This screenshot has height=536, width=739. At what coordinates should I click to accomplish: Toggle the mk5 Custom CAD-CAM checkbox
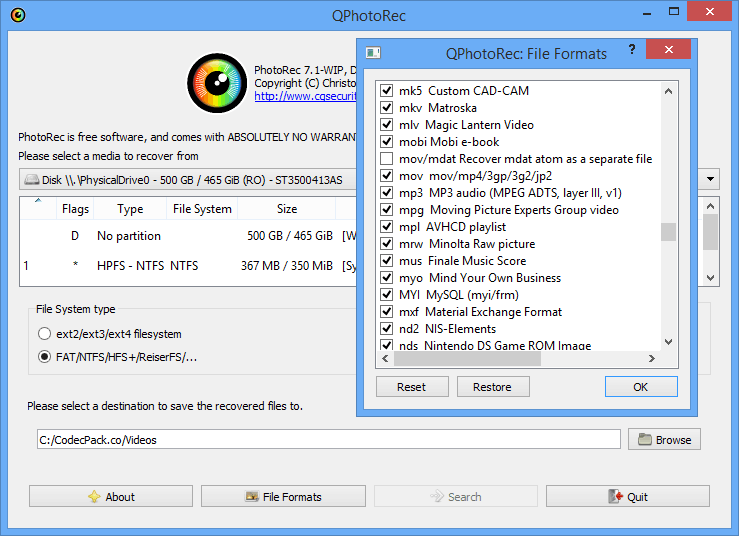(x=386, y=91)
